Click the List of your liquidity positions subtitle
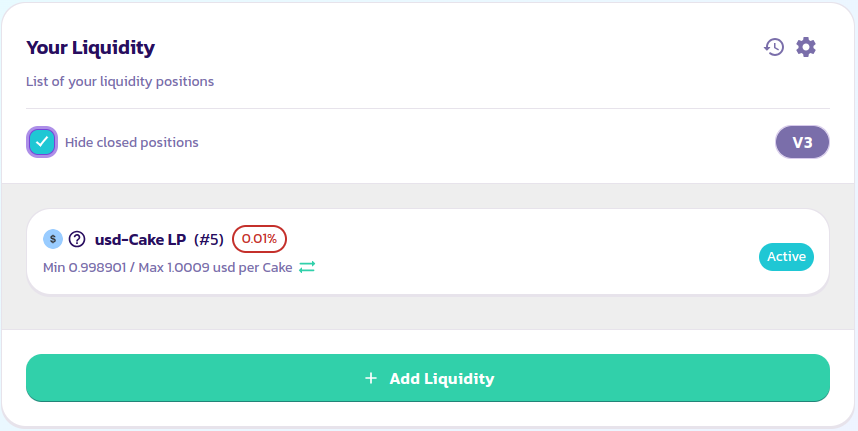This screenshot has height=431, width=858. (x=120, y=81)
